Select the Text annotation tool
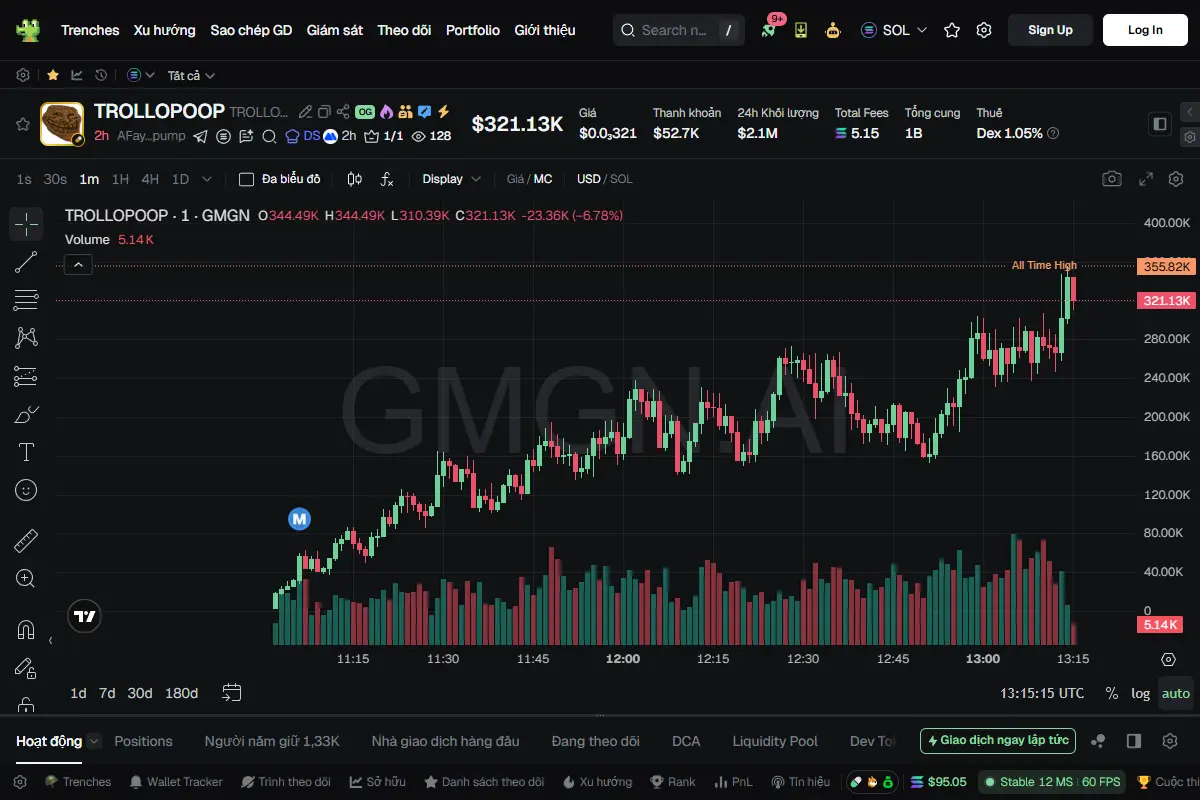 [26, 452]
